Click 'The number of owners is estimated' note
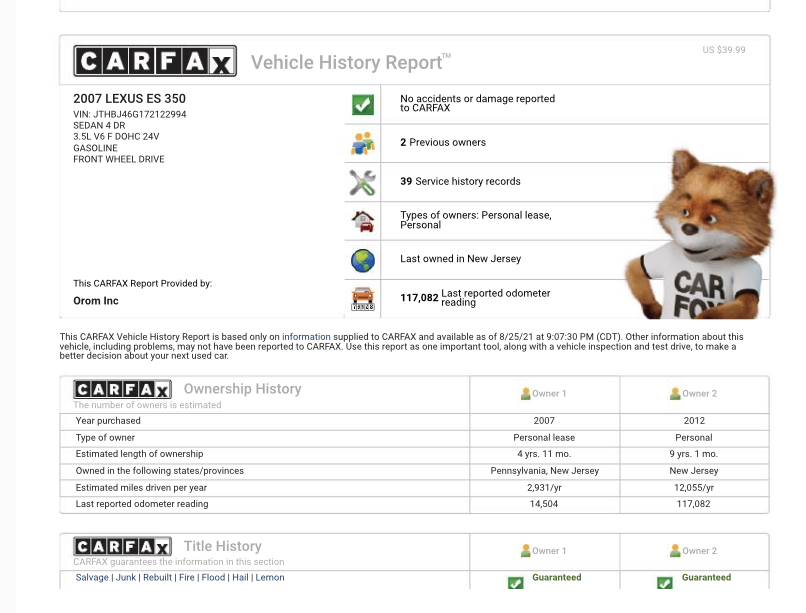The width and height of the screenshot is (806, 613). (x=148, y=405)
